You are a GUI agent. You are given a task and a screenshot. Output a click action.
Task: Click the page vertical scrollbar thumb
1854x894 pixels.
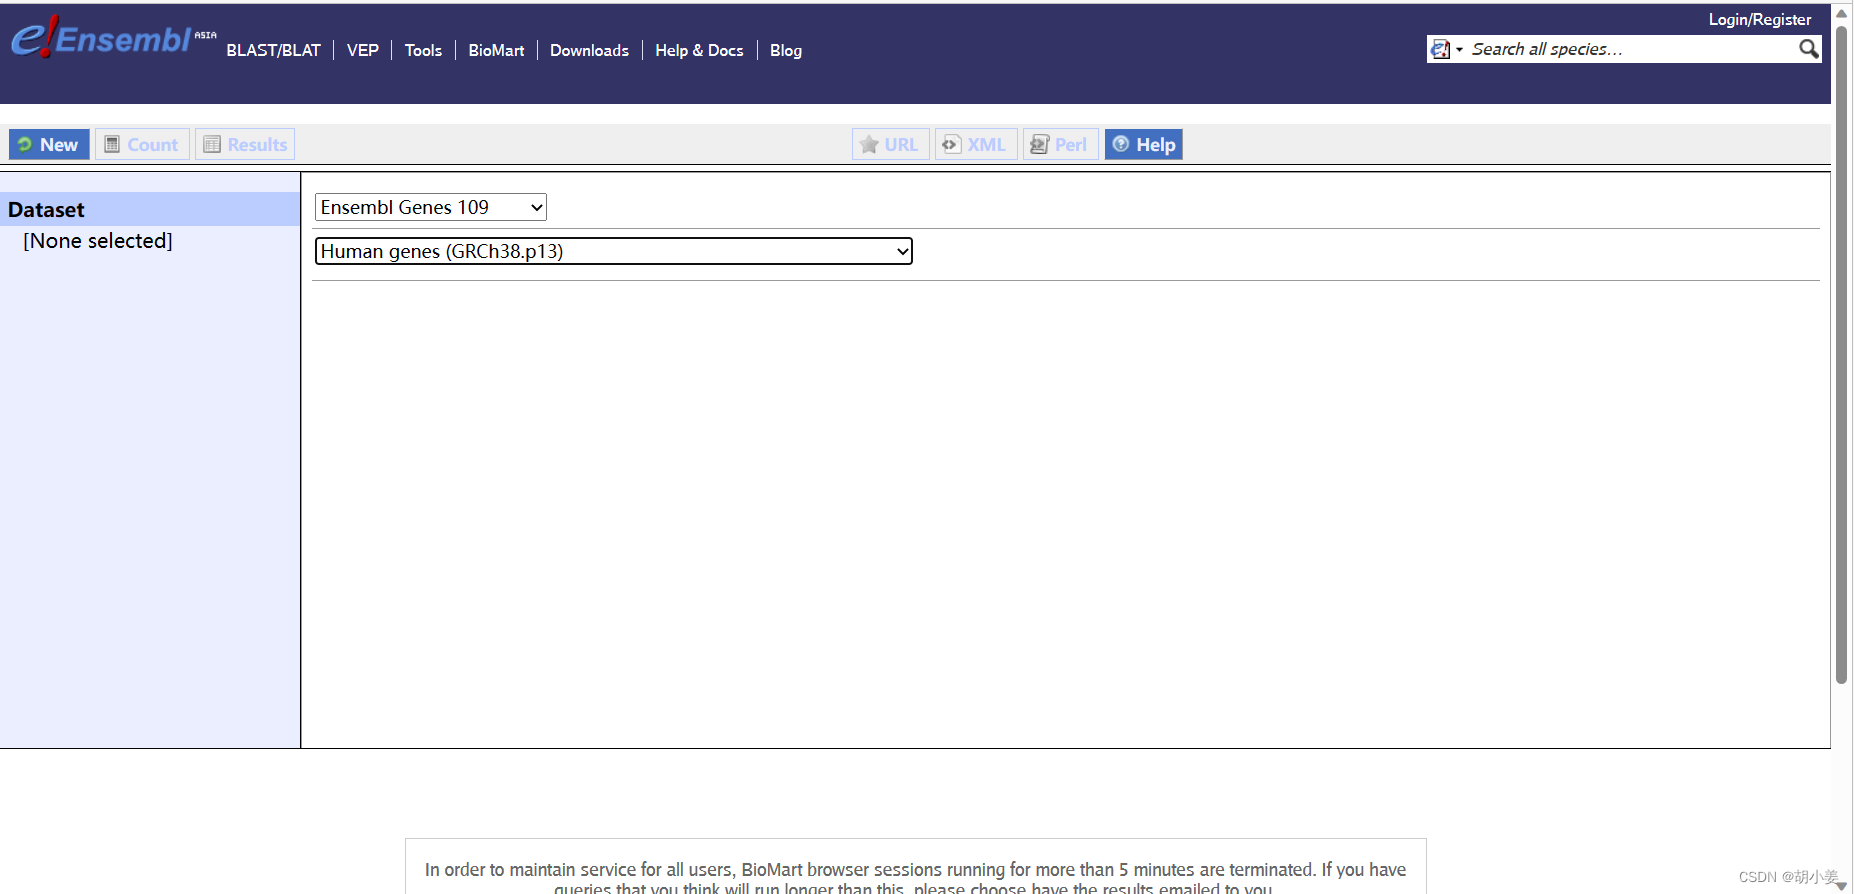pos(1841,355)
